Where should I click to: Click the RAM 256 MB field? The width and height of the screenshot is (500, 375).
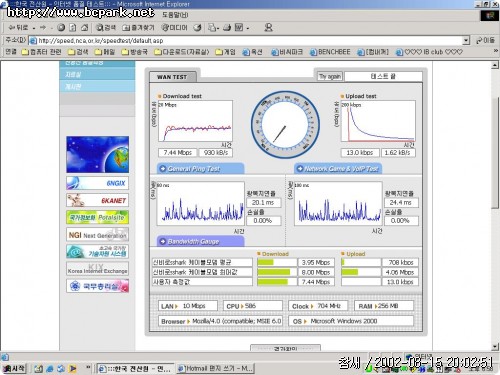click(x=384, y=306)
